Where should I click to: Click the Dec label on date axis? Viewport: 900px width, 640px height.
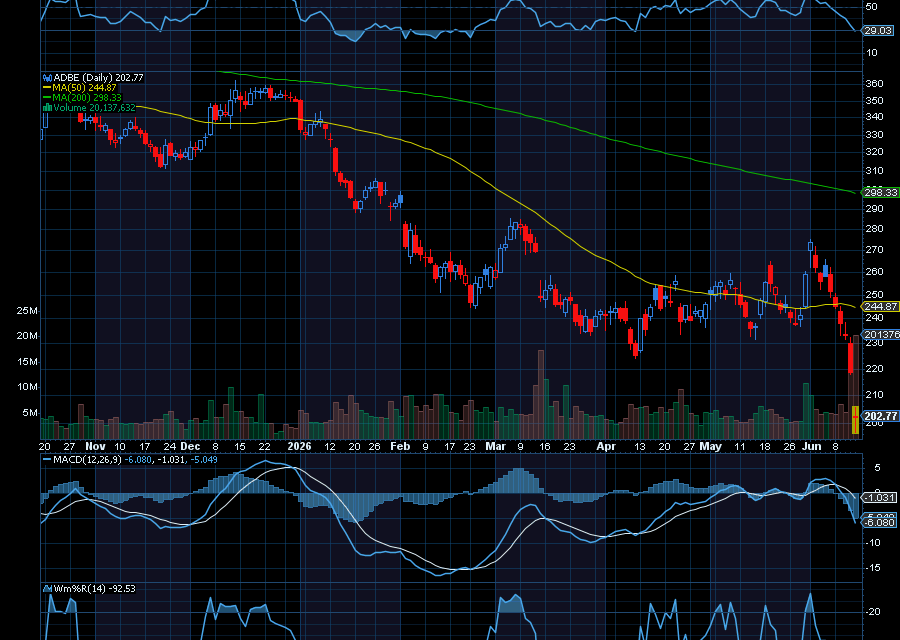pyautogui.click(x=190, y=446)
